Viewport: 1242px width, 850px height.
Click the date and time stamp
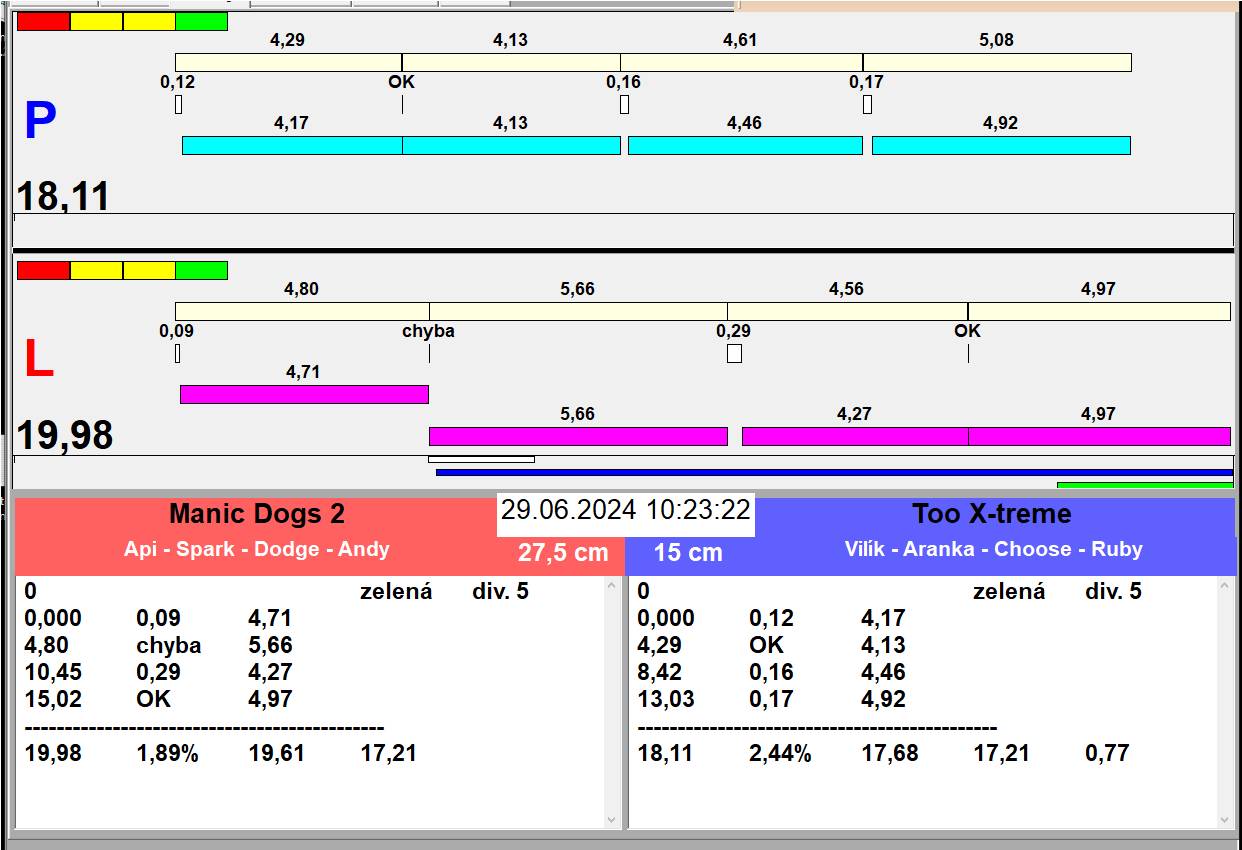point(625,510)
